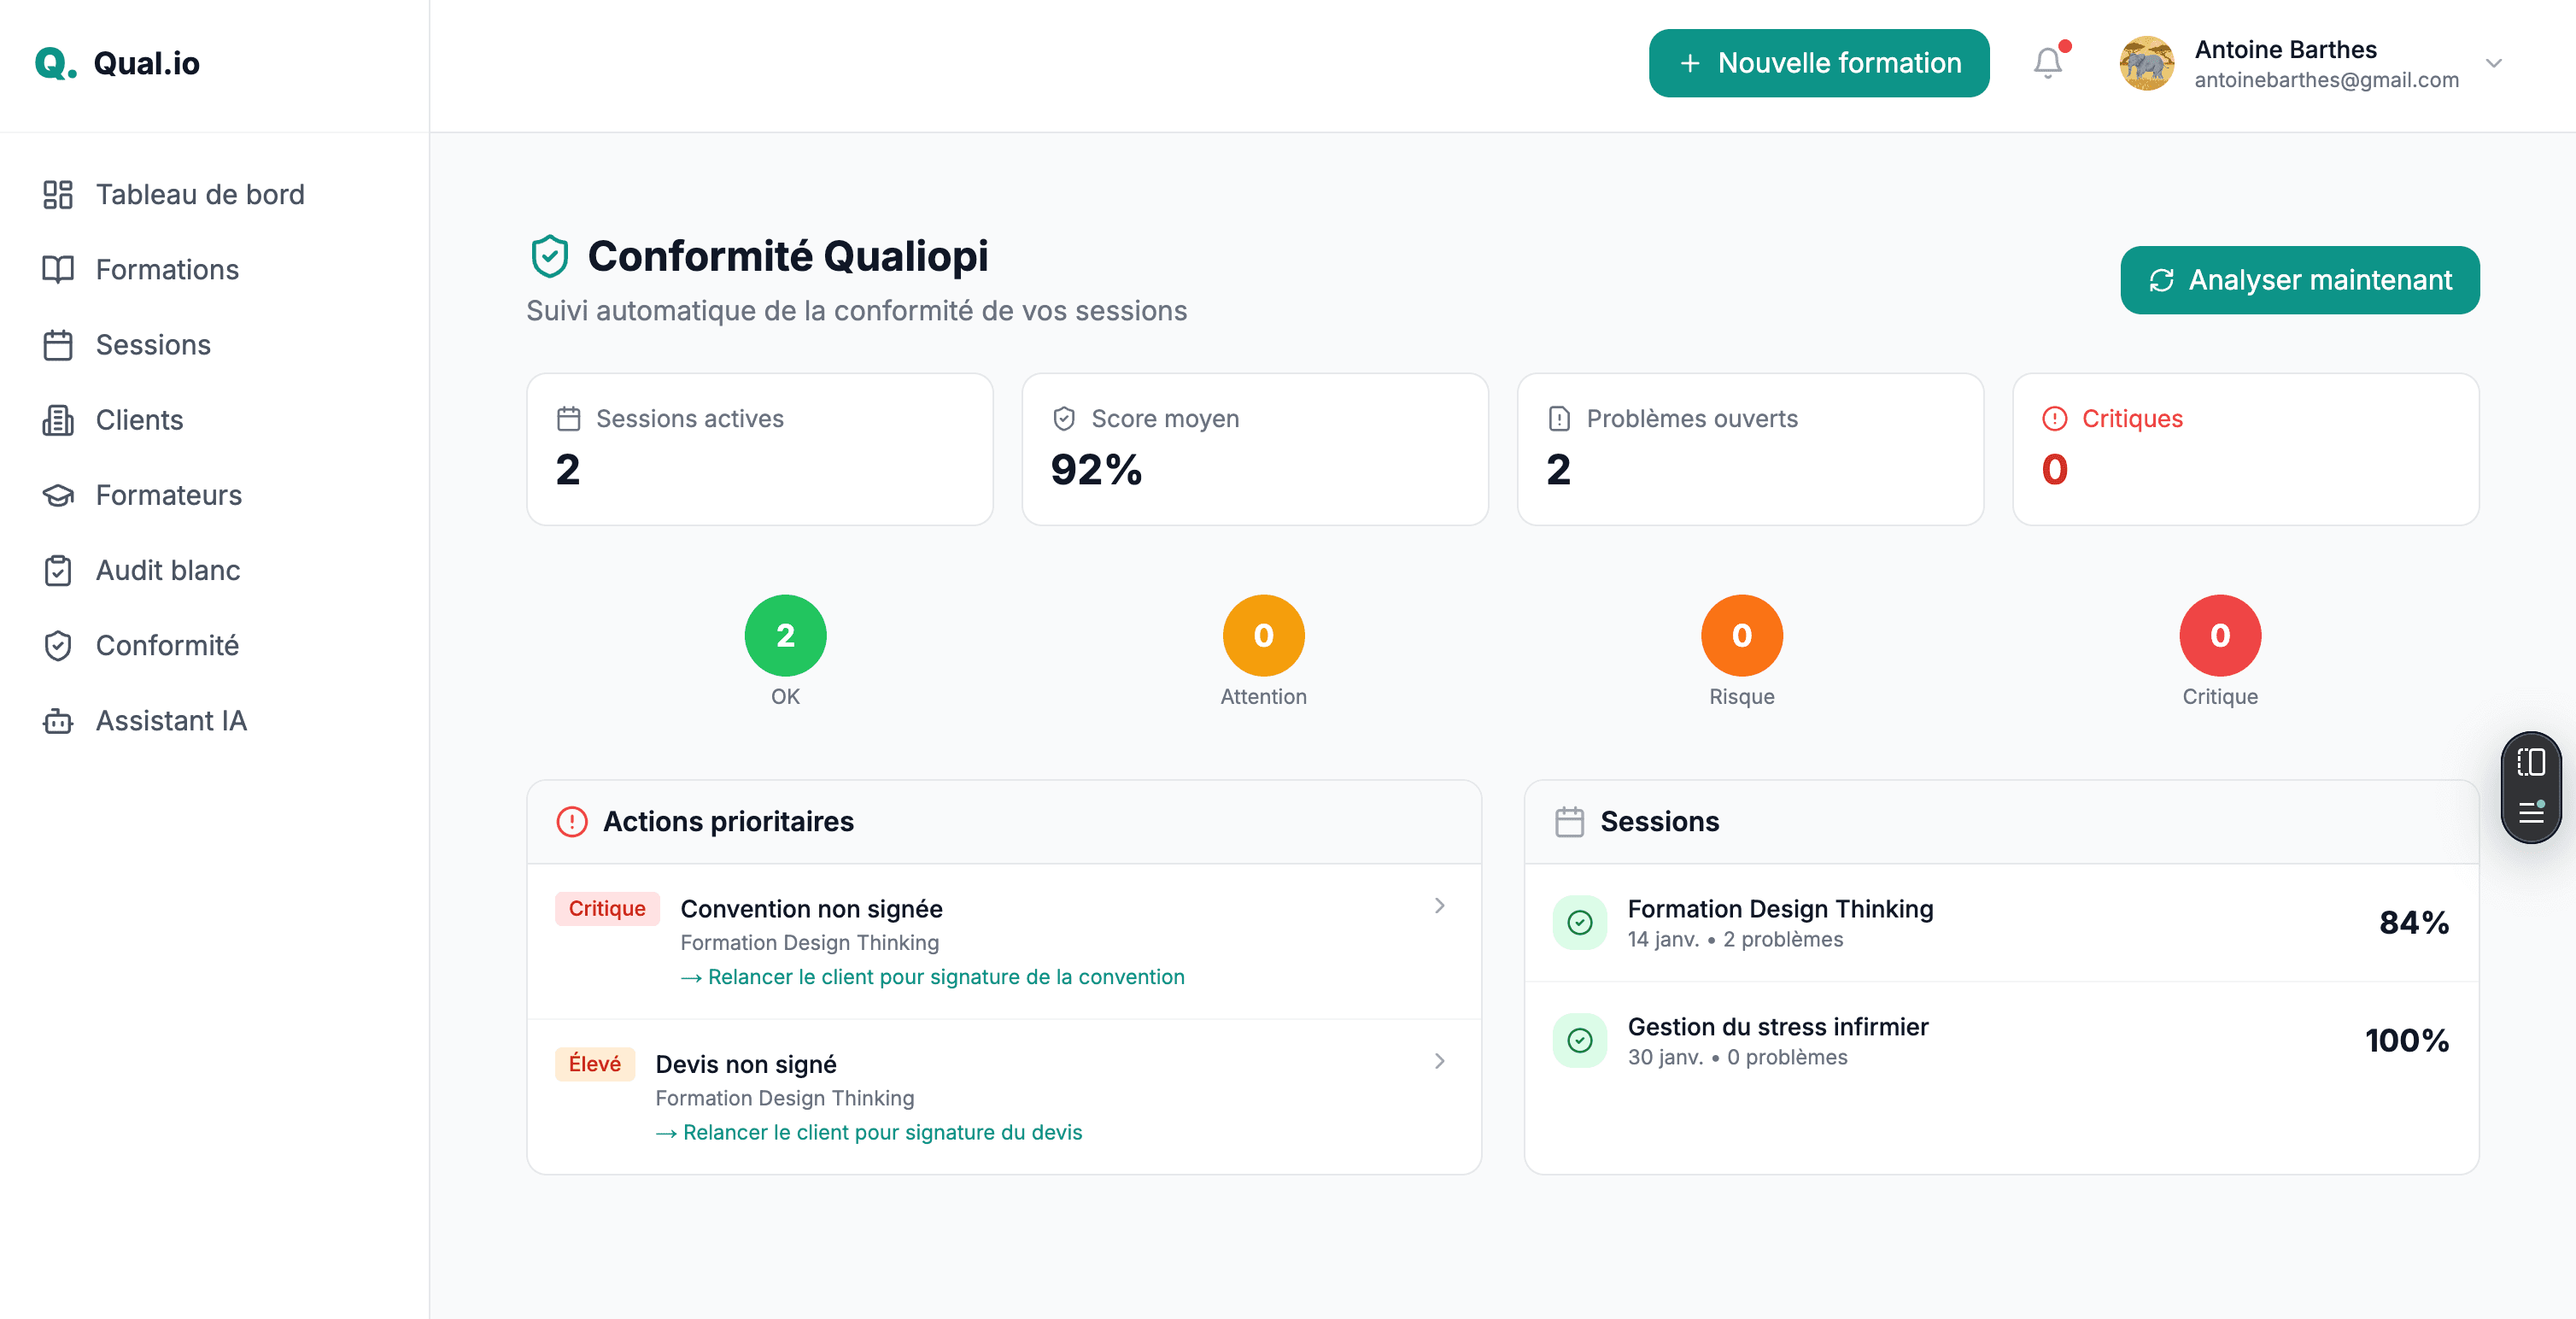
Task: Select the Formations sidebar icon
Action: (58, 269)
